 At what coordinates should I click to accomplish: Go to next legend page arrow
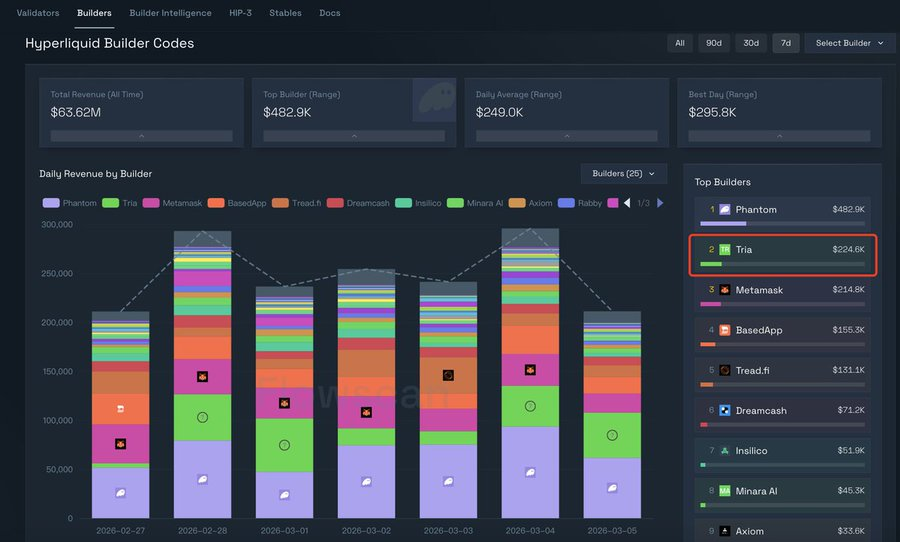click(x=660, y=203)
